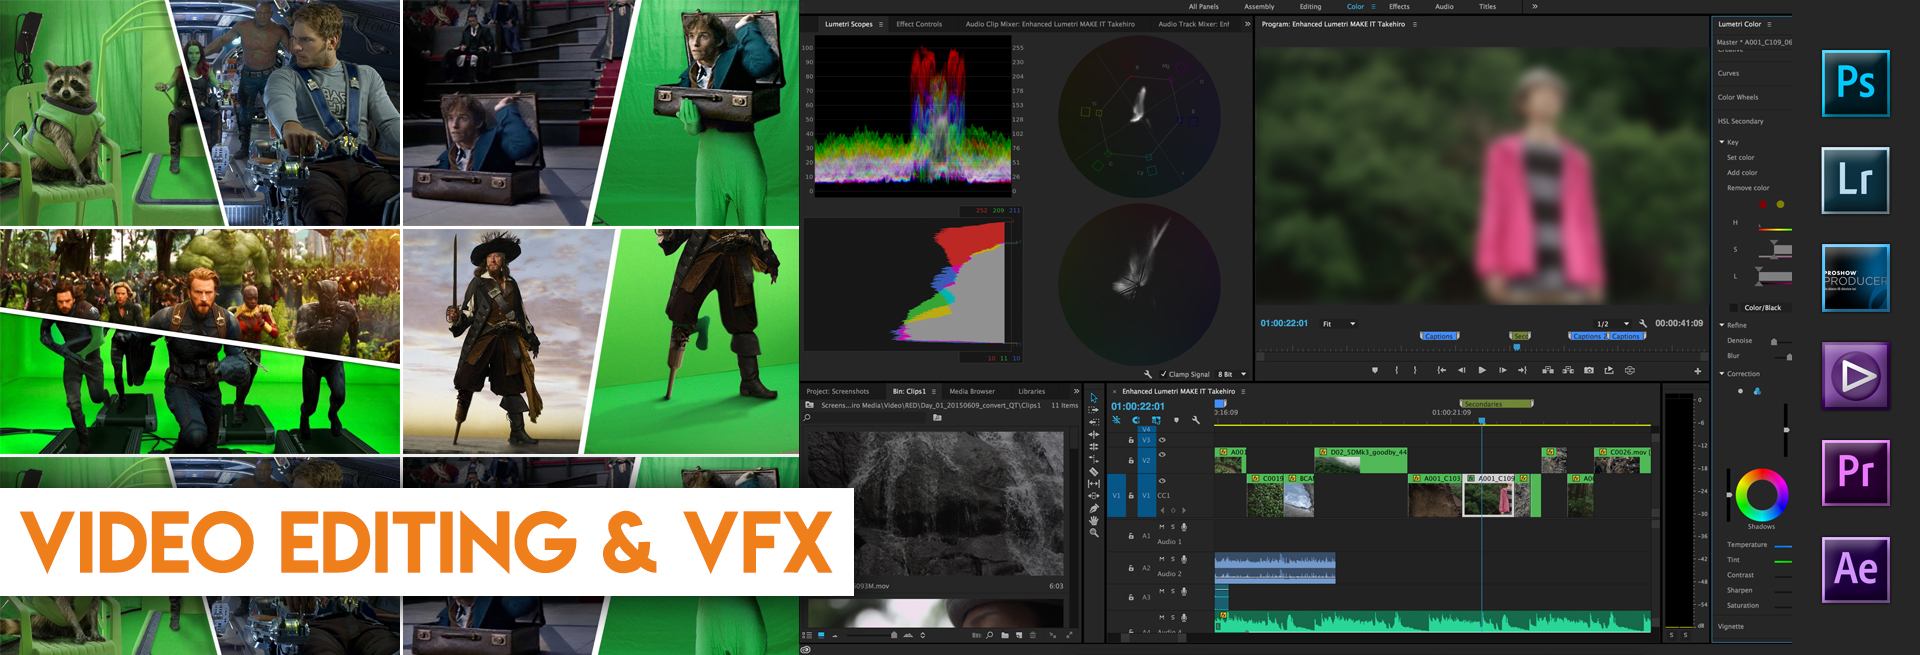Go to In point in Program Monitor

coord(1441,370)
